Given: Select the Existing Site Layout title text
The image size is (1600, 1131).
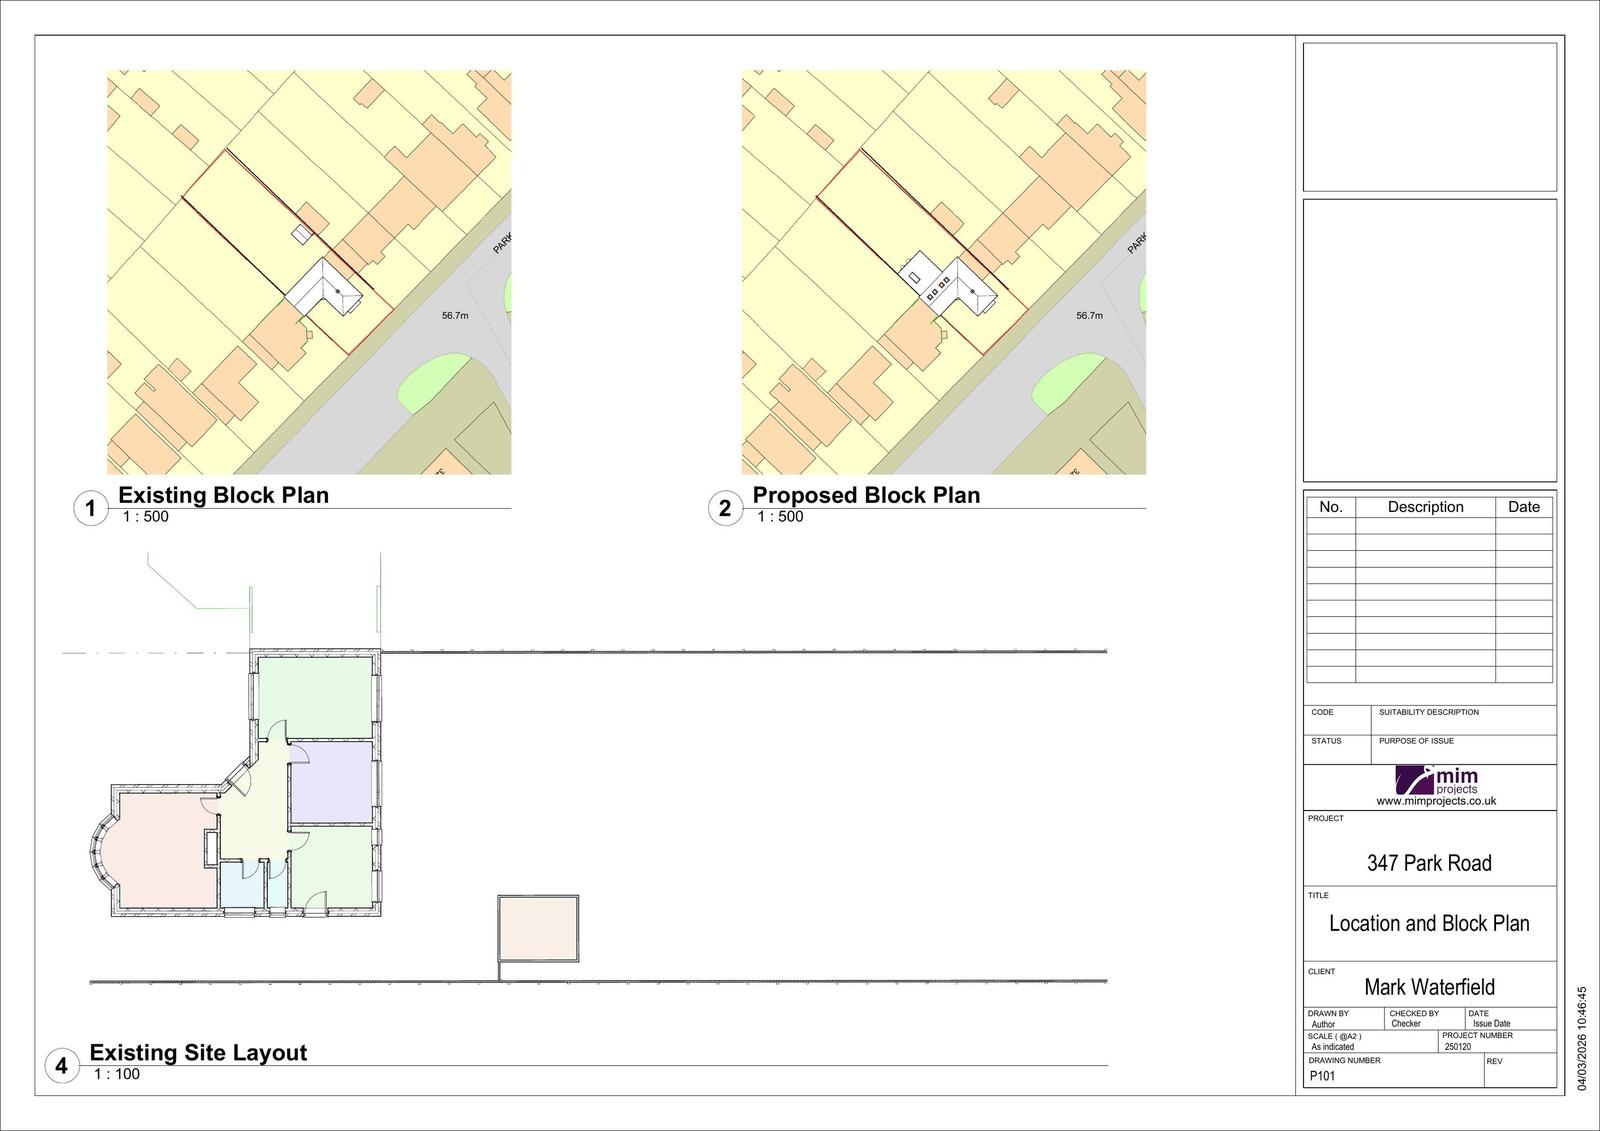Looking at the screenshot, I should 199,1051.
